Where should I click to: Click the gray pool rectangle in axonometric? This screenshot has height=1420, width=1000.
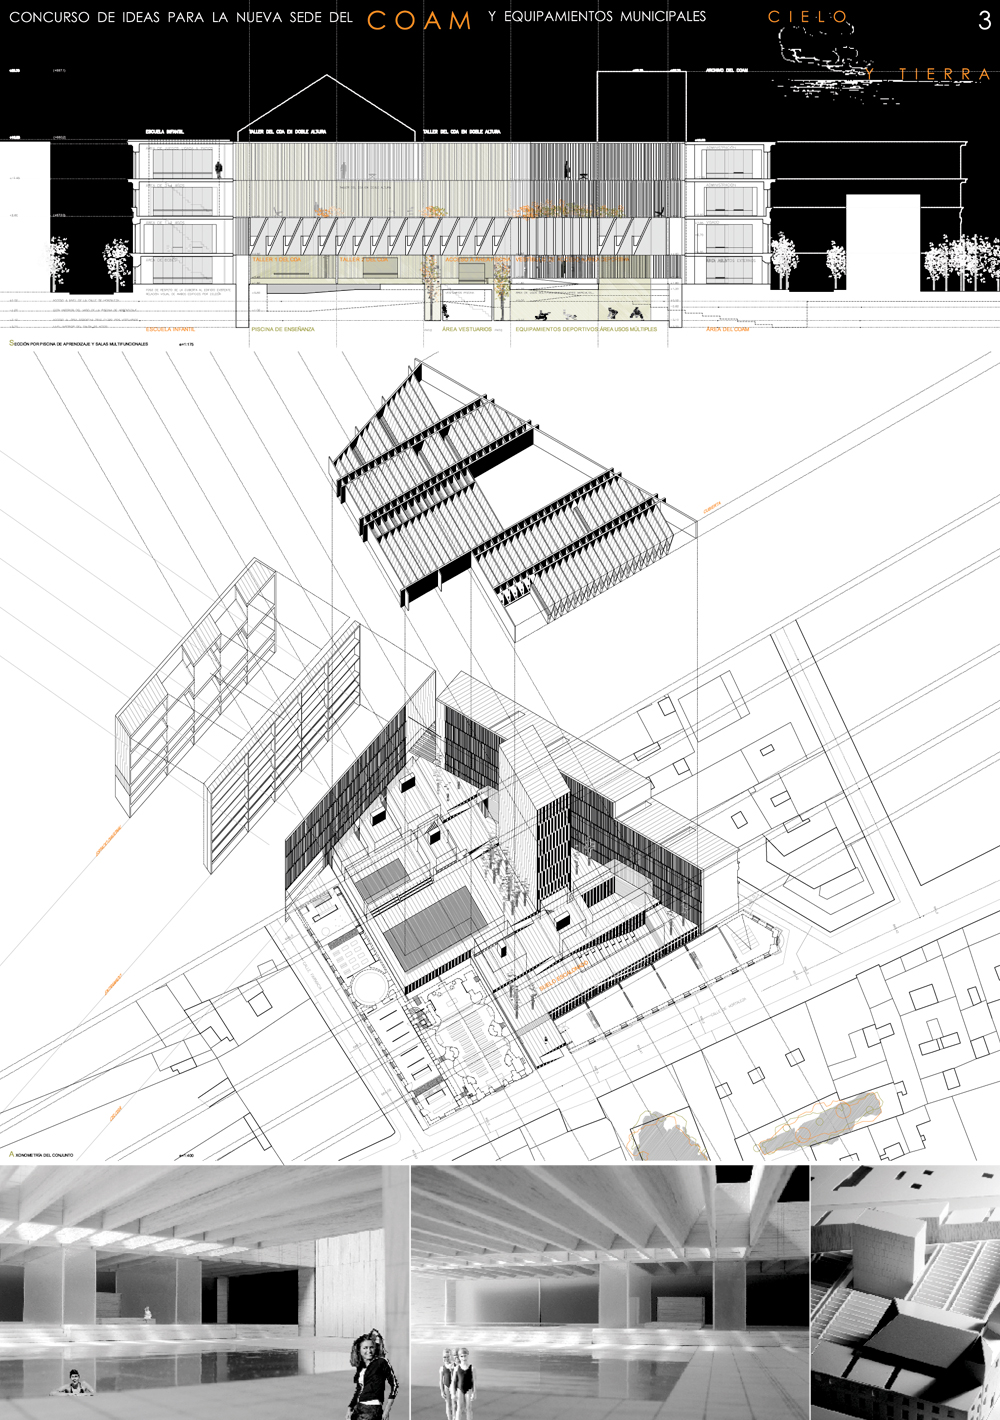click(430, 926)
